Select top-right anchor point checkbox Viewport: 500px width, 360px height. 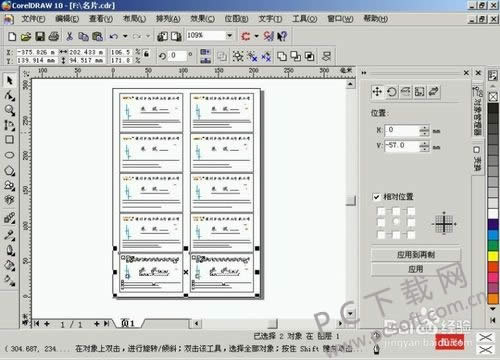[x=411, y=211]
